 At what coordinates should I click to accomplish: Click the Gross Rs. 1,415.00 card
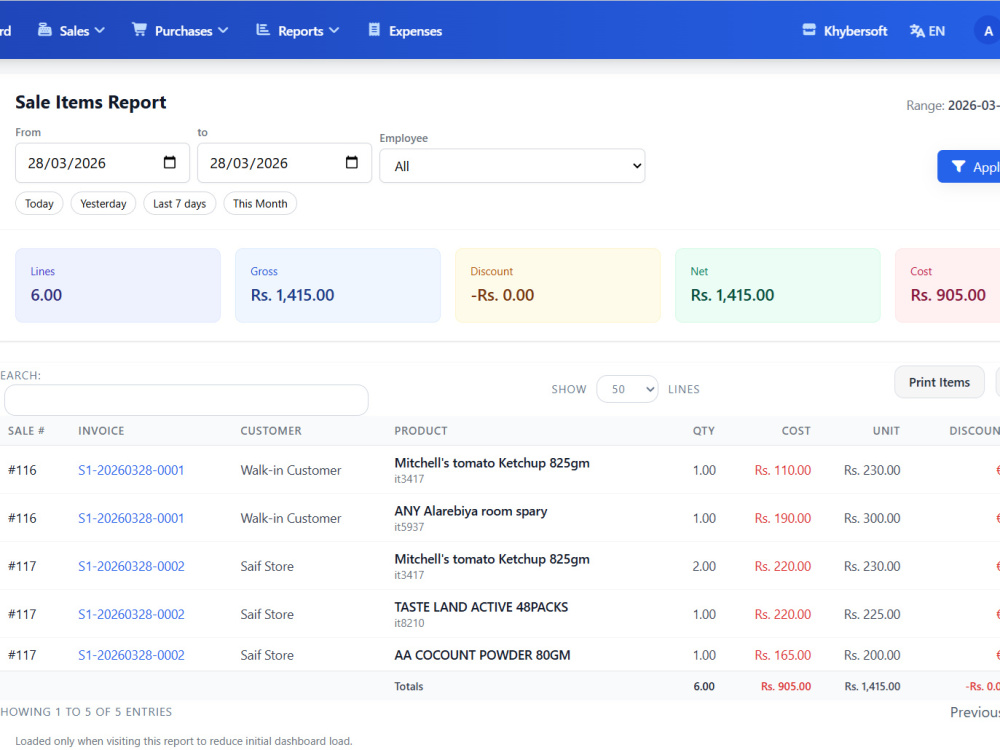(x=338, y=285)
